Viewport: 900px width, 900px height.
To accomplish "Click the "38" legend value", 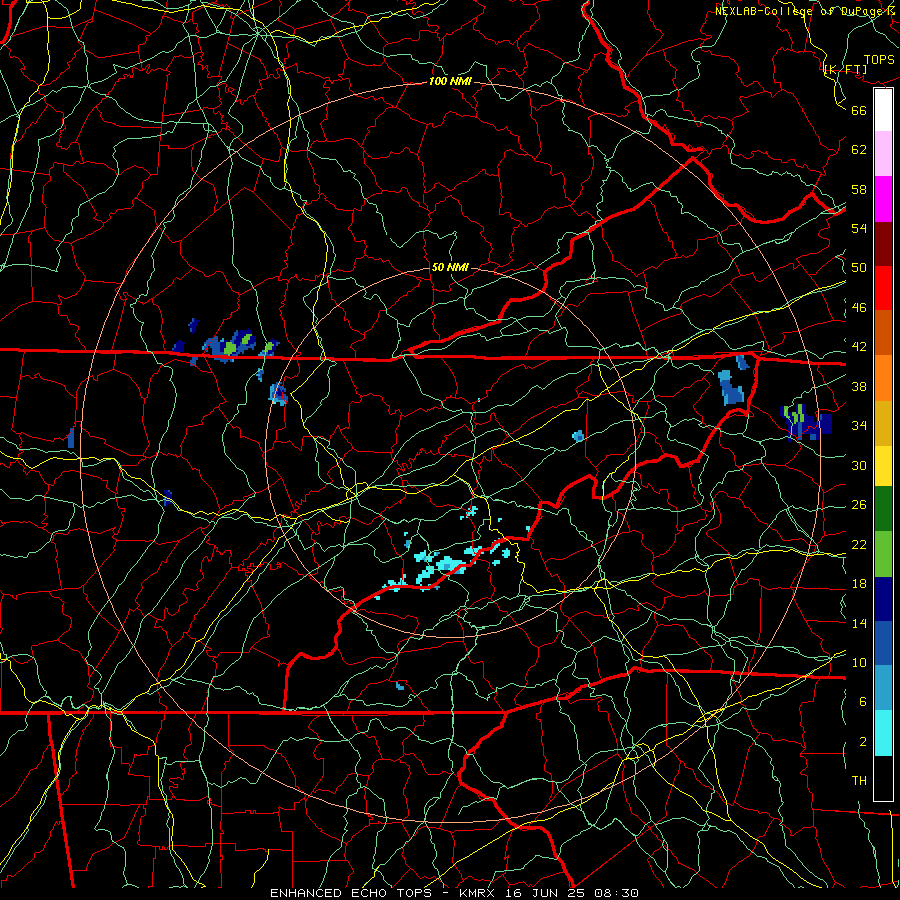I will [859, 386].
